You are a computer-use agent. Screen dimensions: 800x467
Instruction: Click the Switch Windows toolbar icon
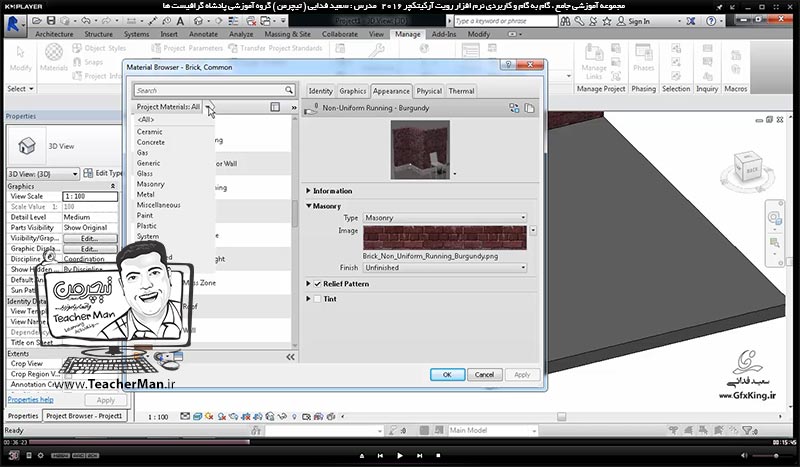266,21
